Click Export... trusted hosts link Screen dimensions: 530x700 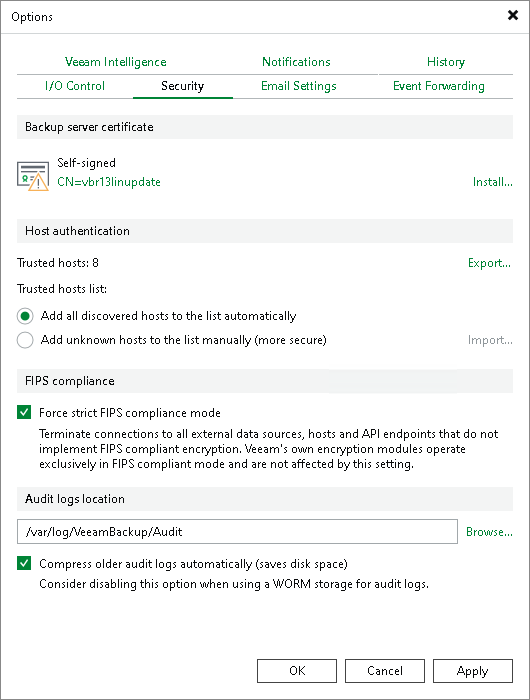pos(489,263)
